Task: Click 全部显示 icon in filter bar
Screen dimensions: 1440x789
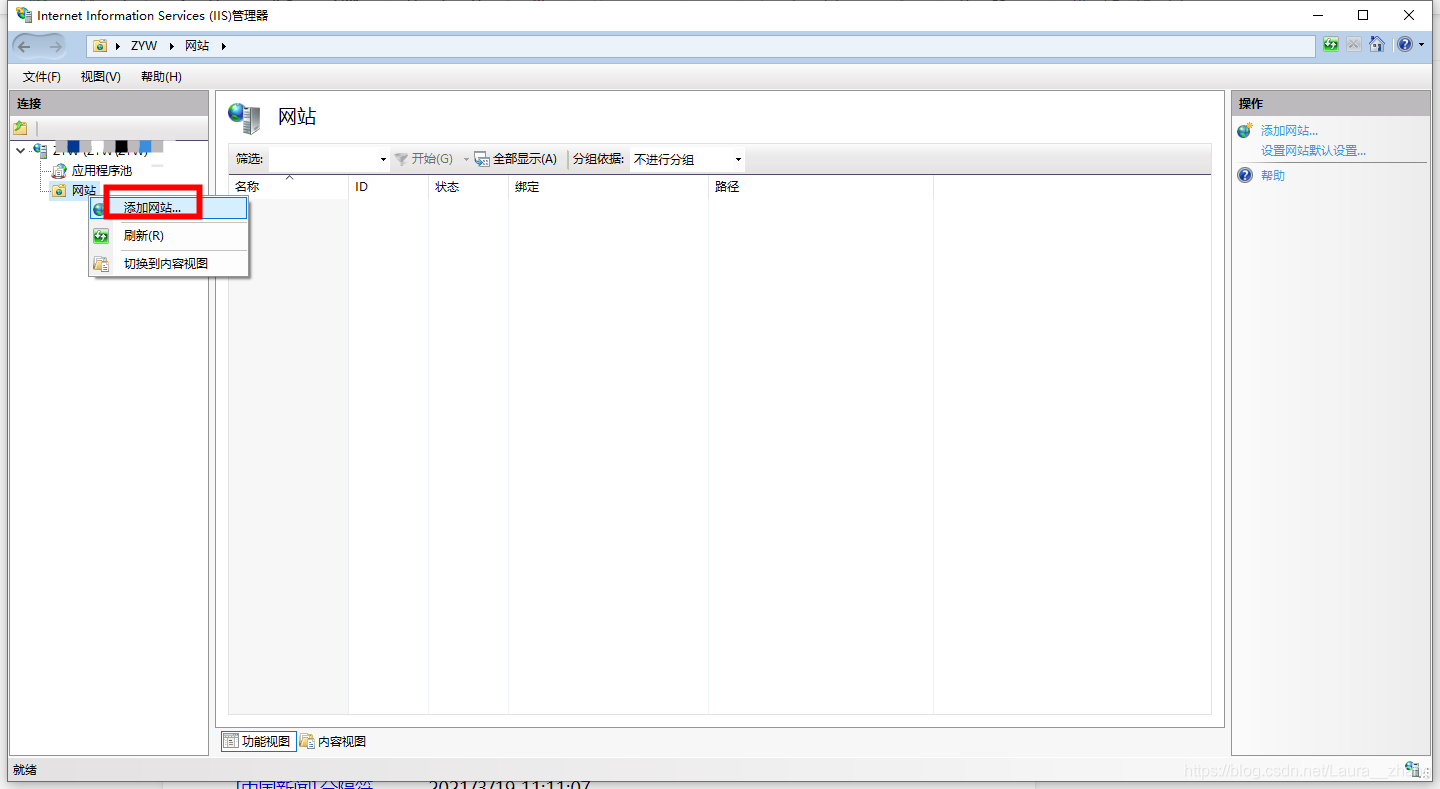Action: pos(482,159)
